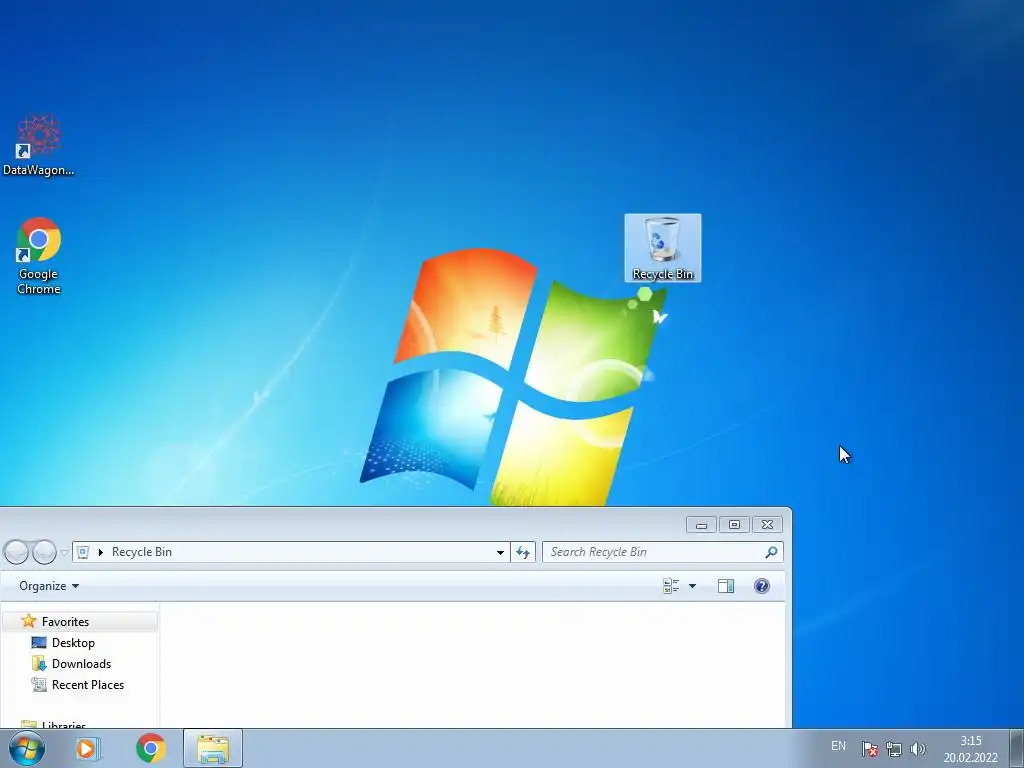Open the Windows Start menu
This screenshot has height=768, width=1024.
[27, 748]
